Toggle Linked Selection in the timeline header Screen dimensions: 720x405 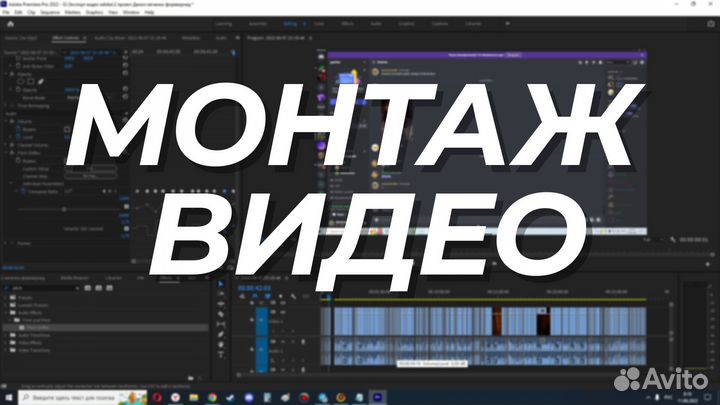pyautogui.click(x=268, y=296)
